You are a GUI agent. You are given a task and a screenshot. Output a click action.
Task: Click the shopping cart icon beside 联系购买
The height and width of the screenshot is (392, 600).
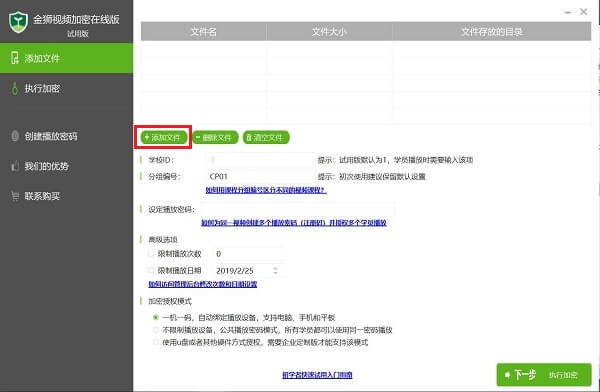pos(15,196)
